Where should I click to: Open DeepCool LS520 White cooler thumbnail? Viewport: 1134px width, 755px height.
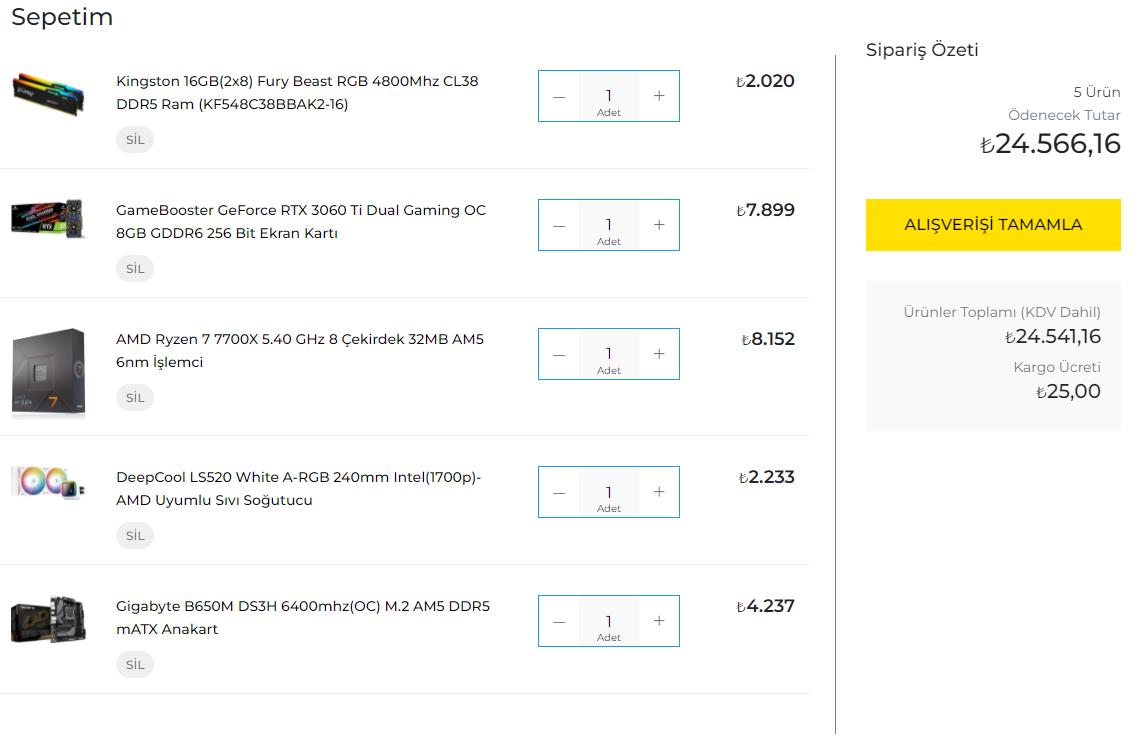(x=48, y=482)
